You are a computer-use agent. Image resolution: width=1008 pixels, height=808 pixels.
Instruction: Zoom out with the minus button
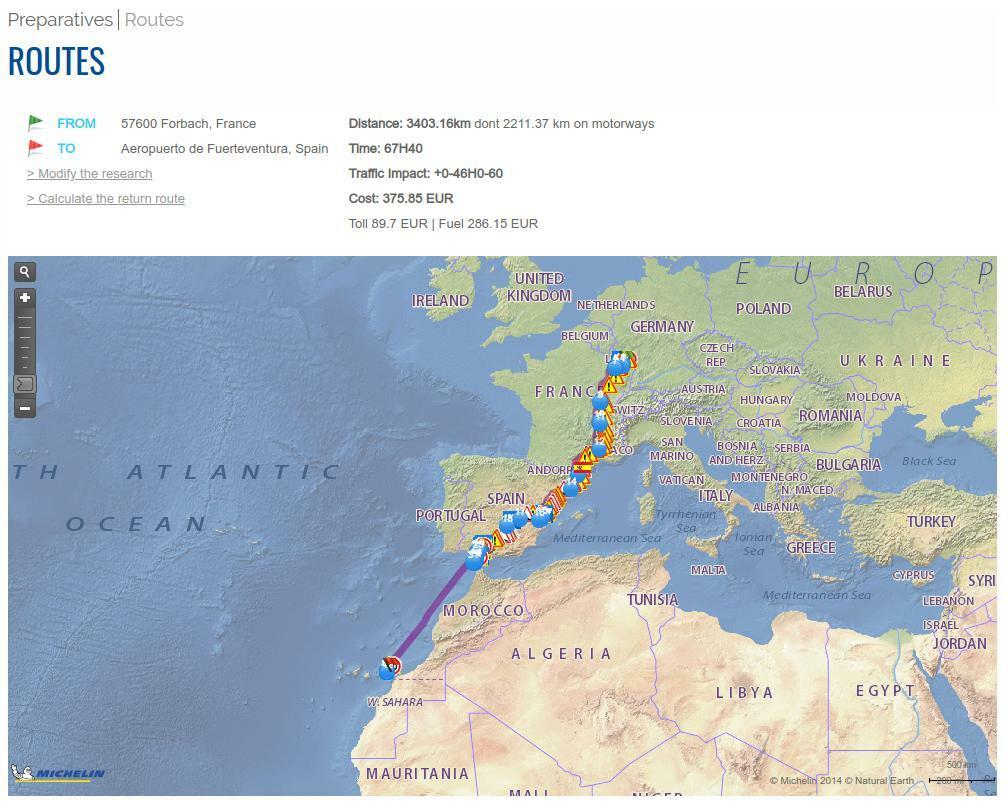[x=25, y=408]
